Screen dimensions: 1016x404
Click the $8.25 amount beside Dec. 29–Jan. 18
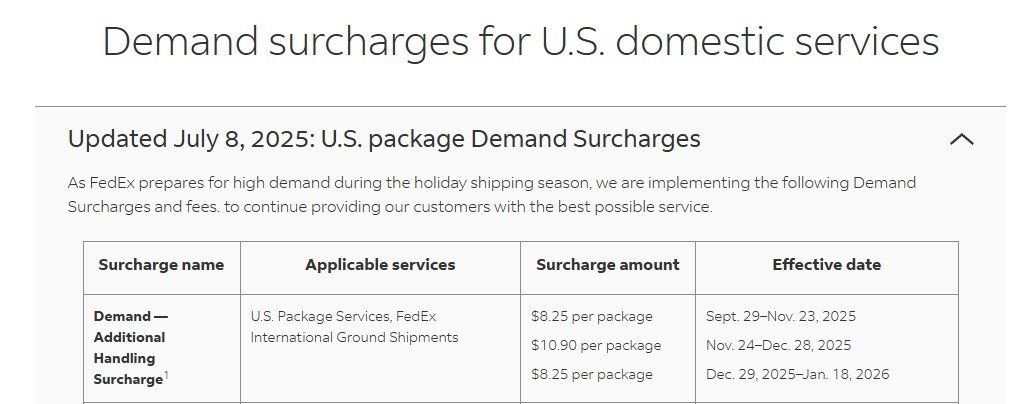pos(591,374)
